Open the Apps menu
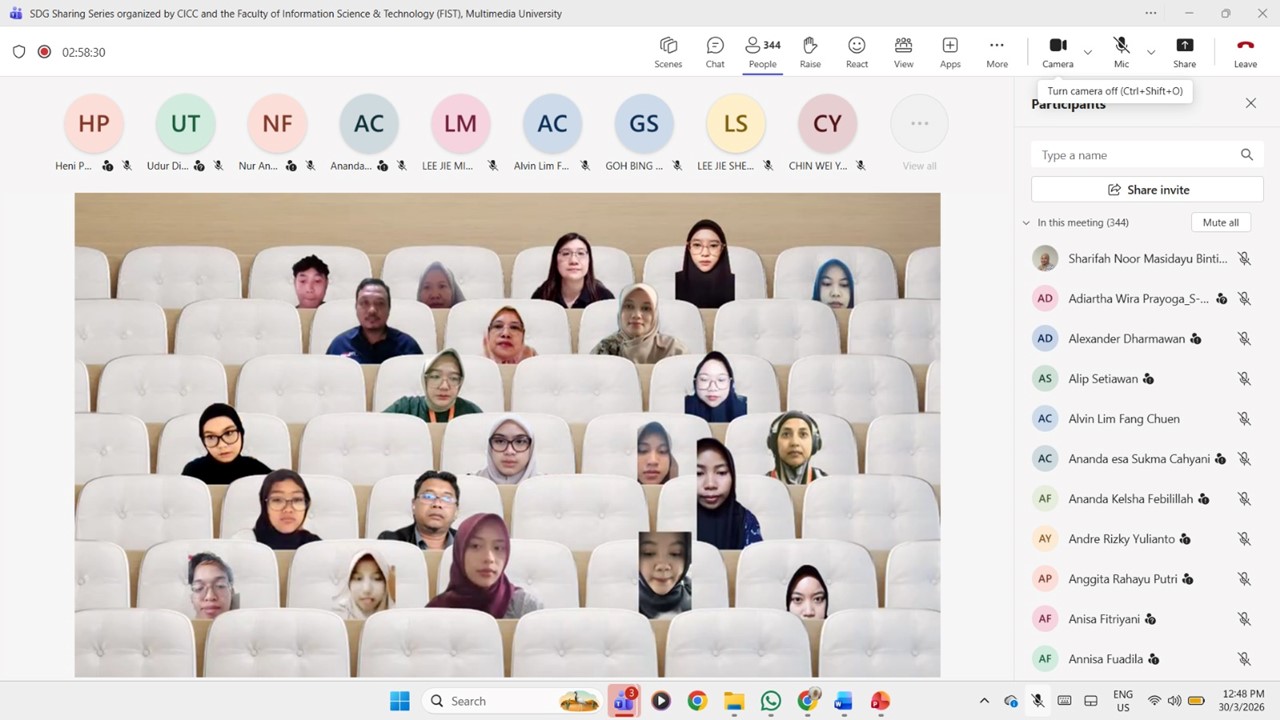 tap(950, 52)
